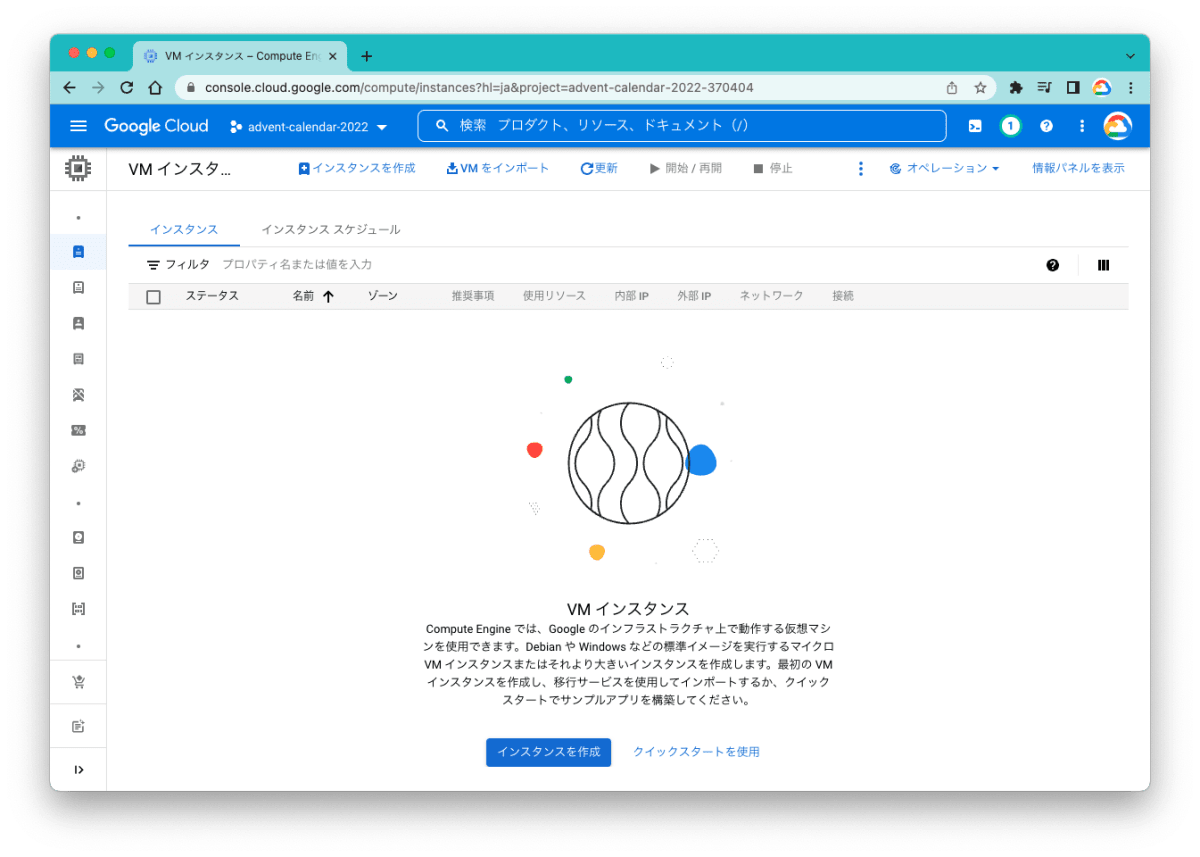This screenshot has width=1200, height=857.
Task: Open Committed use discounts percent icon
Action: tap(78, 430)
